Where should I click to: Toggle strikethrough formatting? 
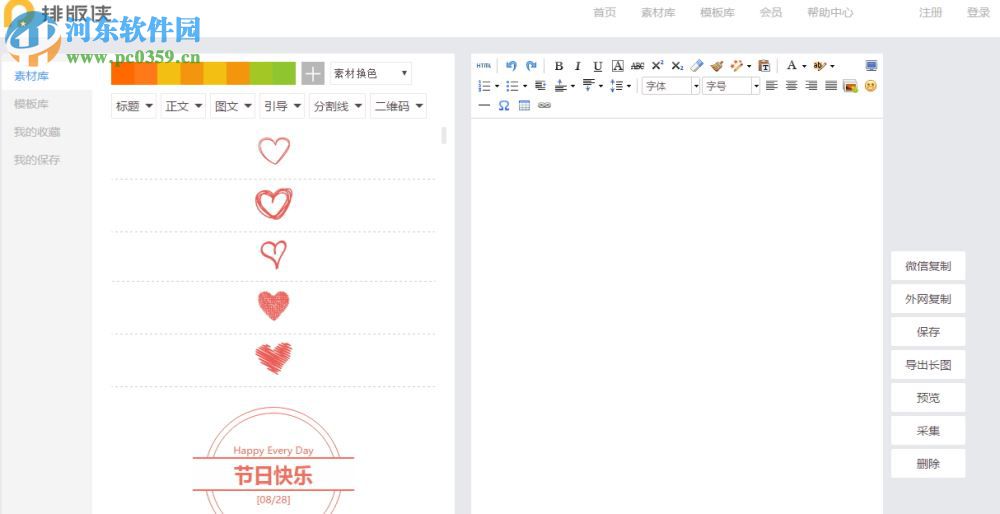click(x=637, y=66)
